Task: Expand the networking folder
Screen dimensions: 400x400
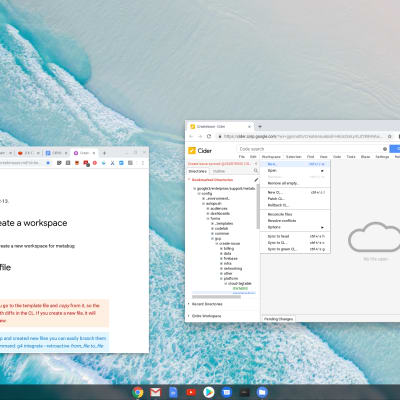Action: coord(221,268)
